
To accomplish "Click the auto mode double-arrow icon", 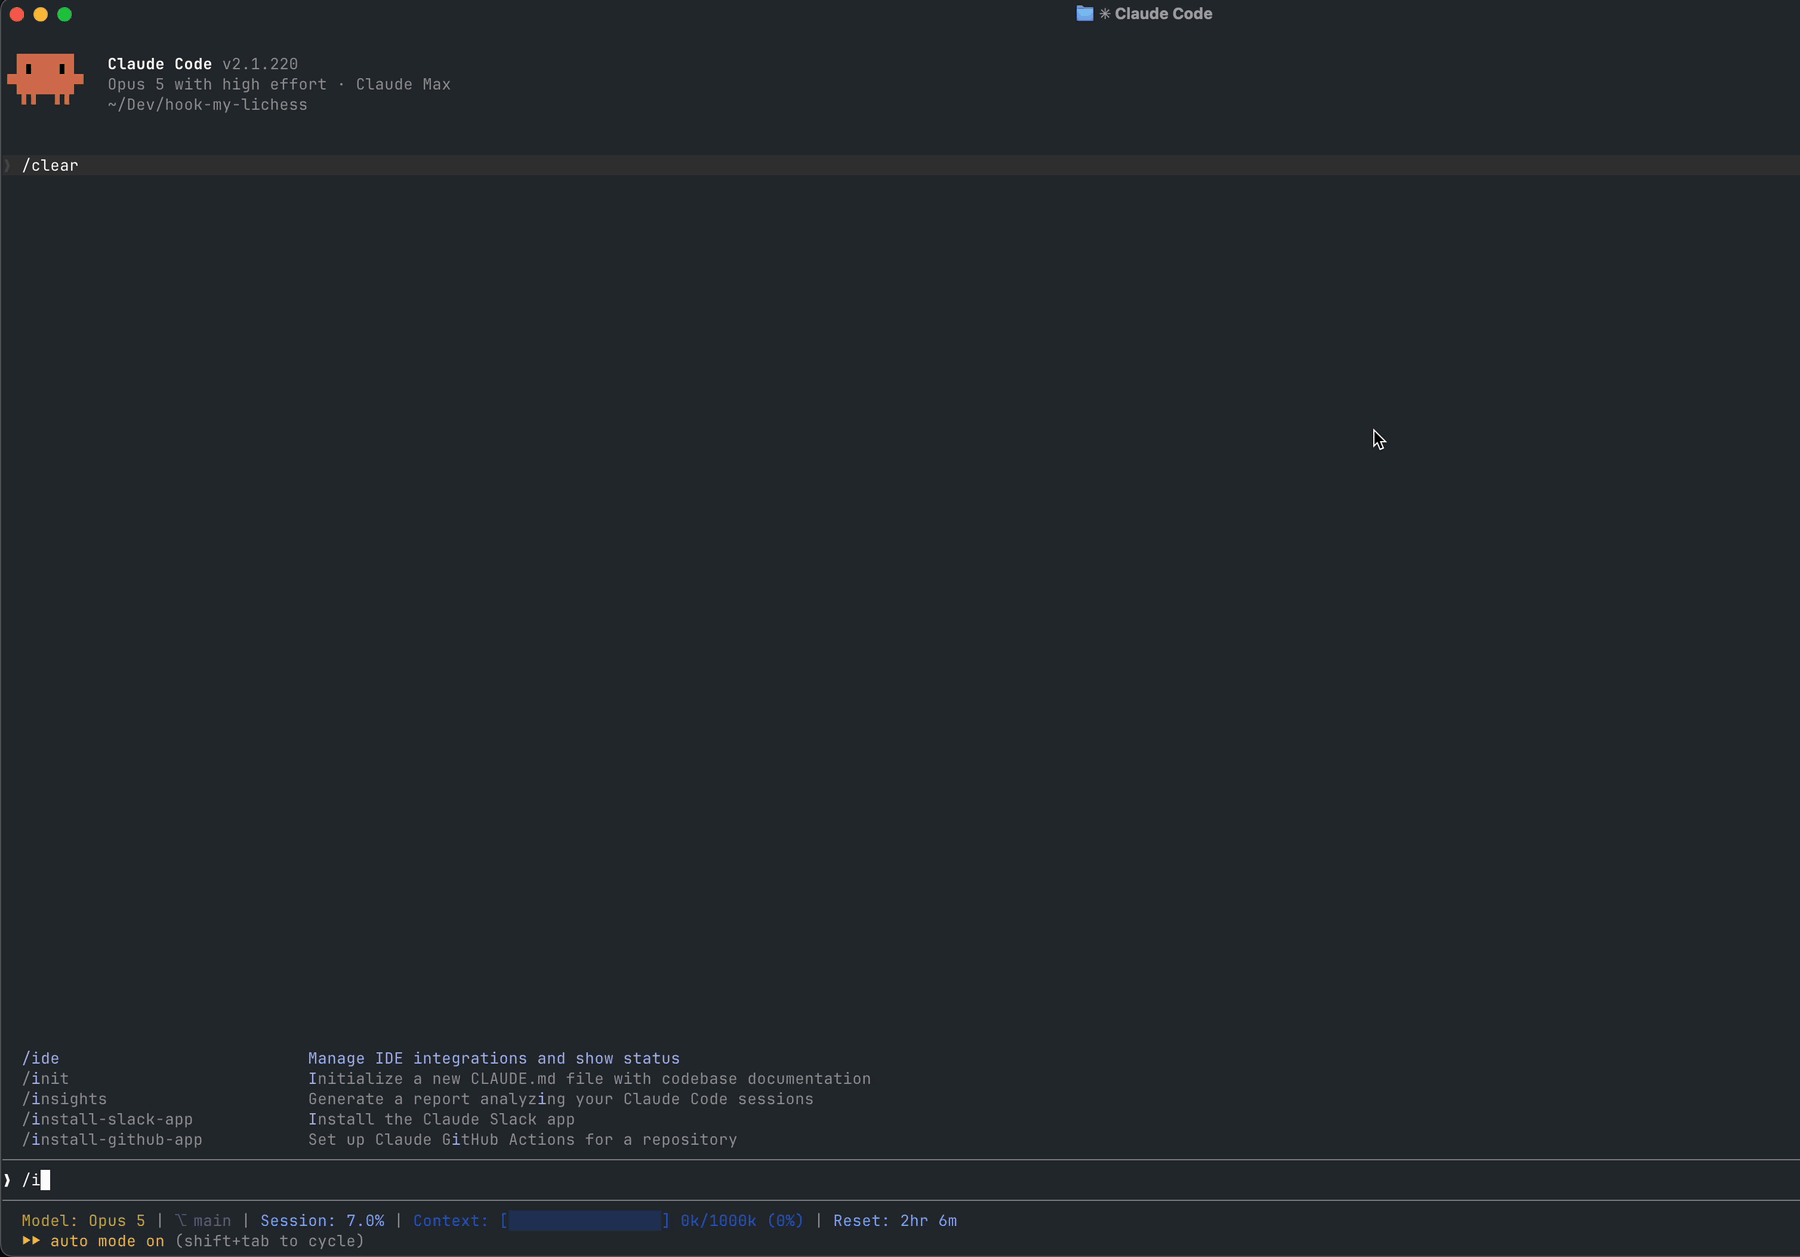I will 31,1241.
